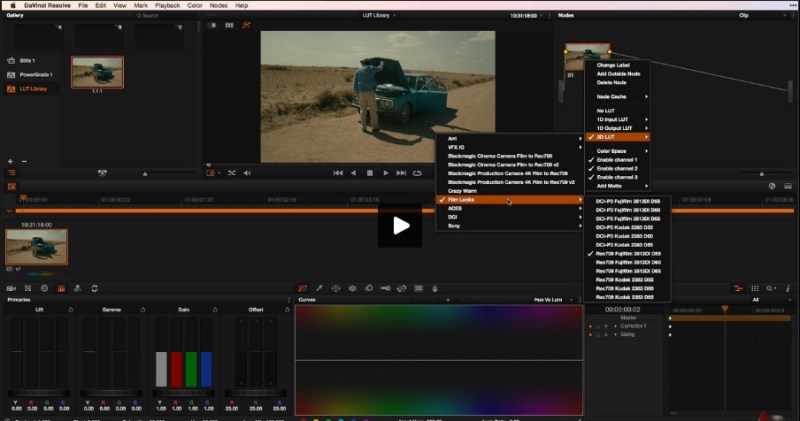800x421 pixels.
Task: Choose Delete Node from context menu
Action: point(612,82)
